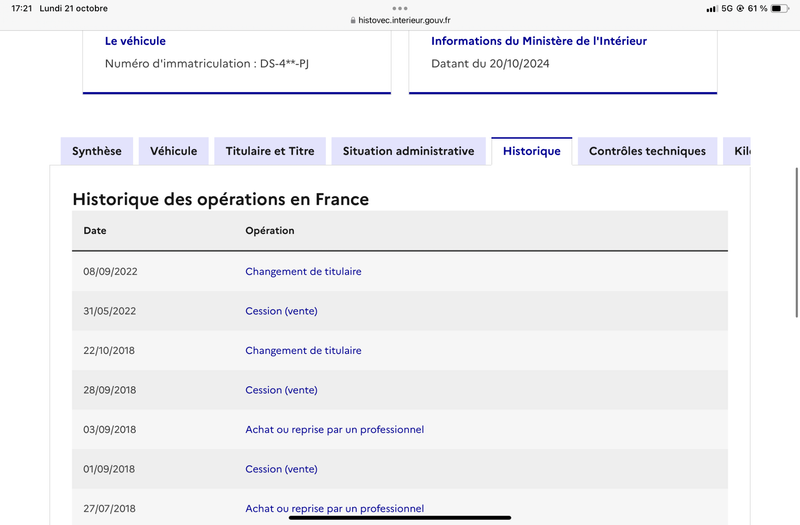Click the 'Historique des opérations en France' heading
Screen dimensions: 800x525
(x=220, y=199)
